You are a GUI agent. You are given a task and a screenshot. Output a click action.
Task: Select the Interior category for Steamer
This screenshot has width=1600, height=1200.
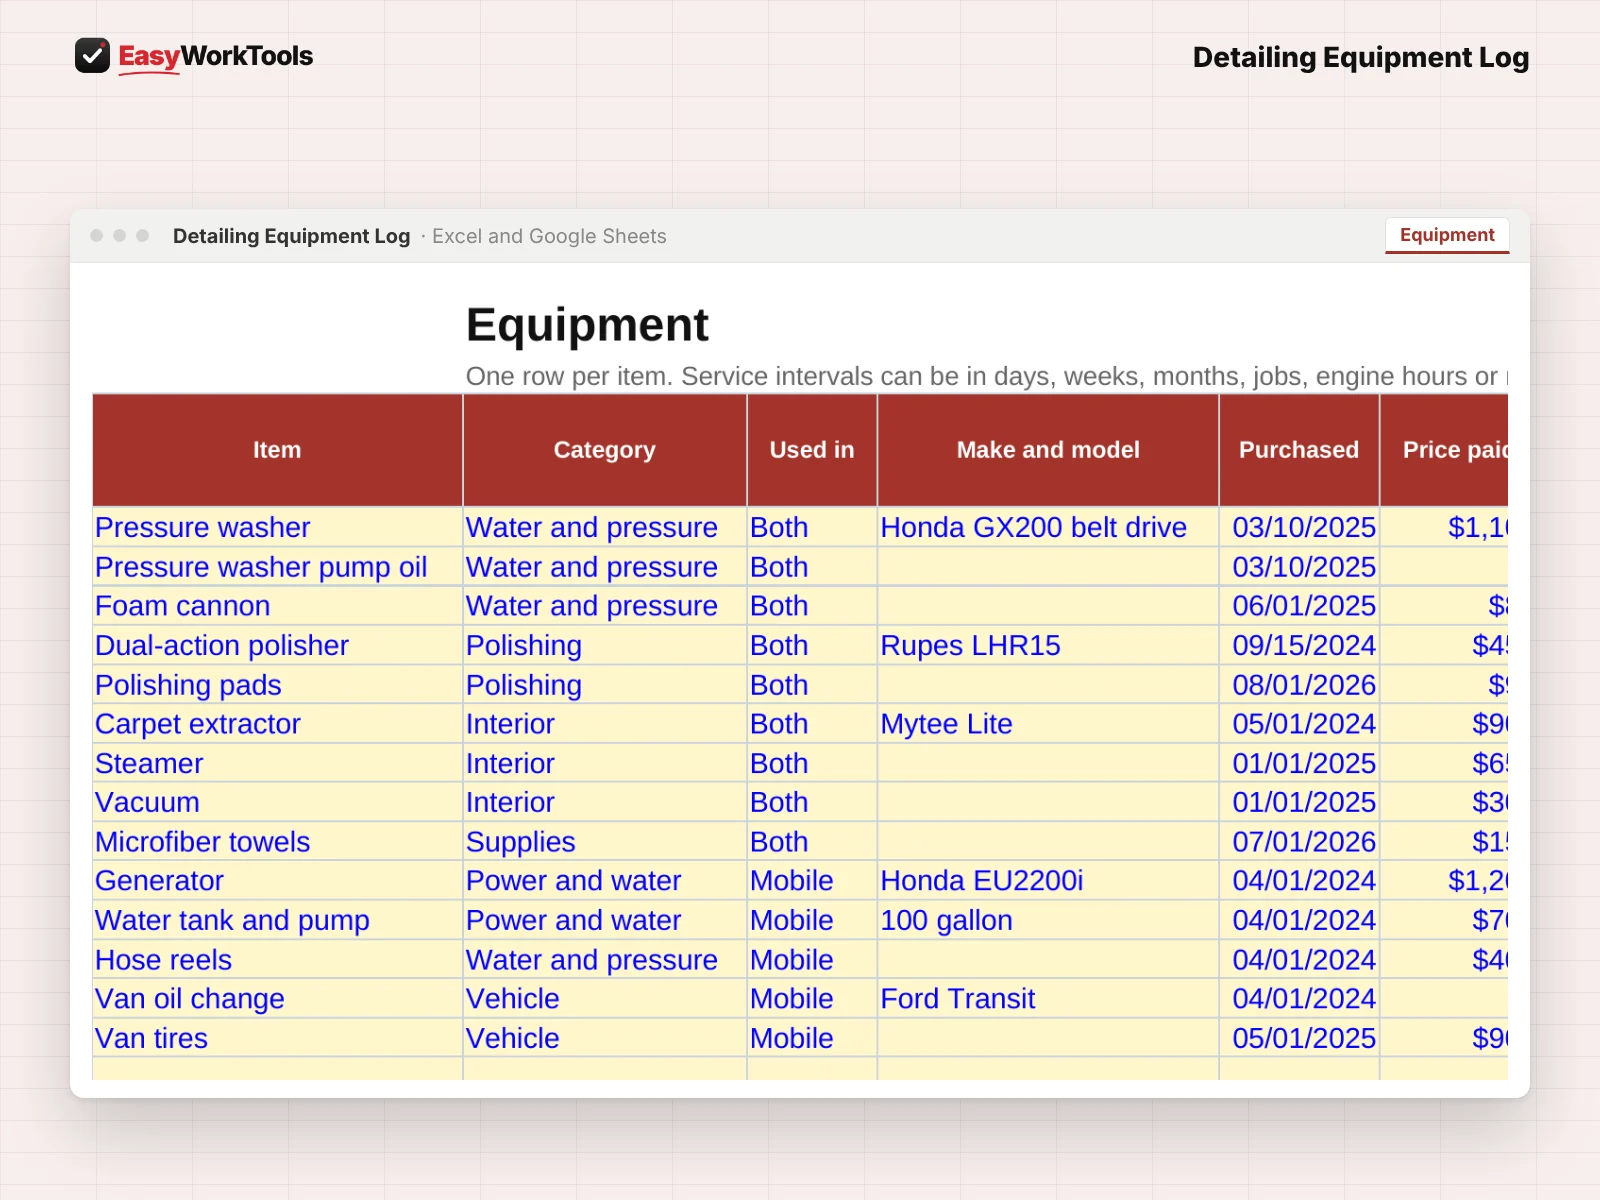coord(604,763)
